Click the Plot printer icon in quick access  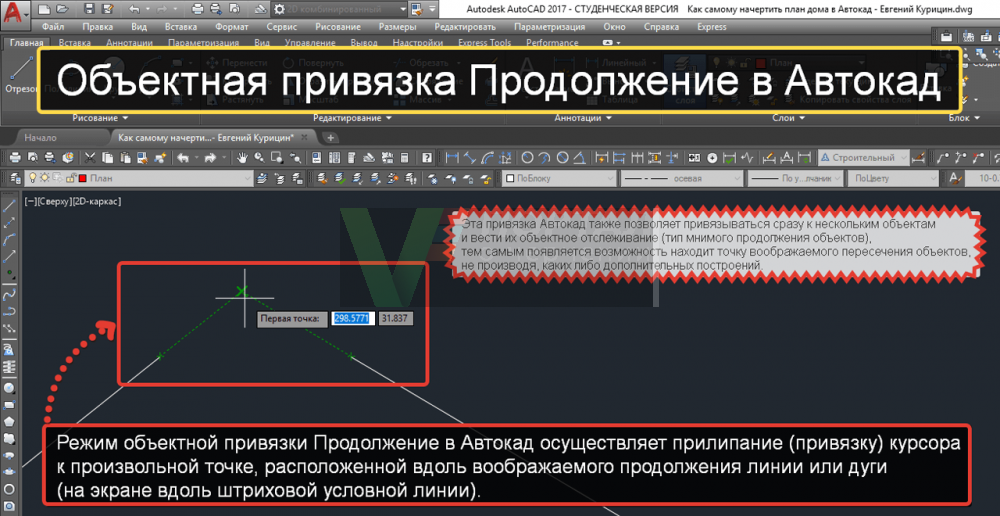(x=199, y=9)
